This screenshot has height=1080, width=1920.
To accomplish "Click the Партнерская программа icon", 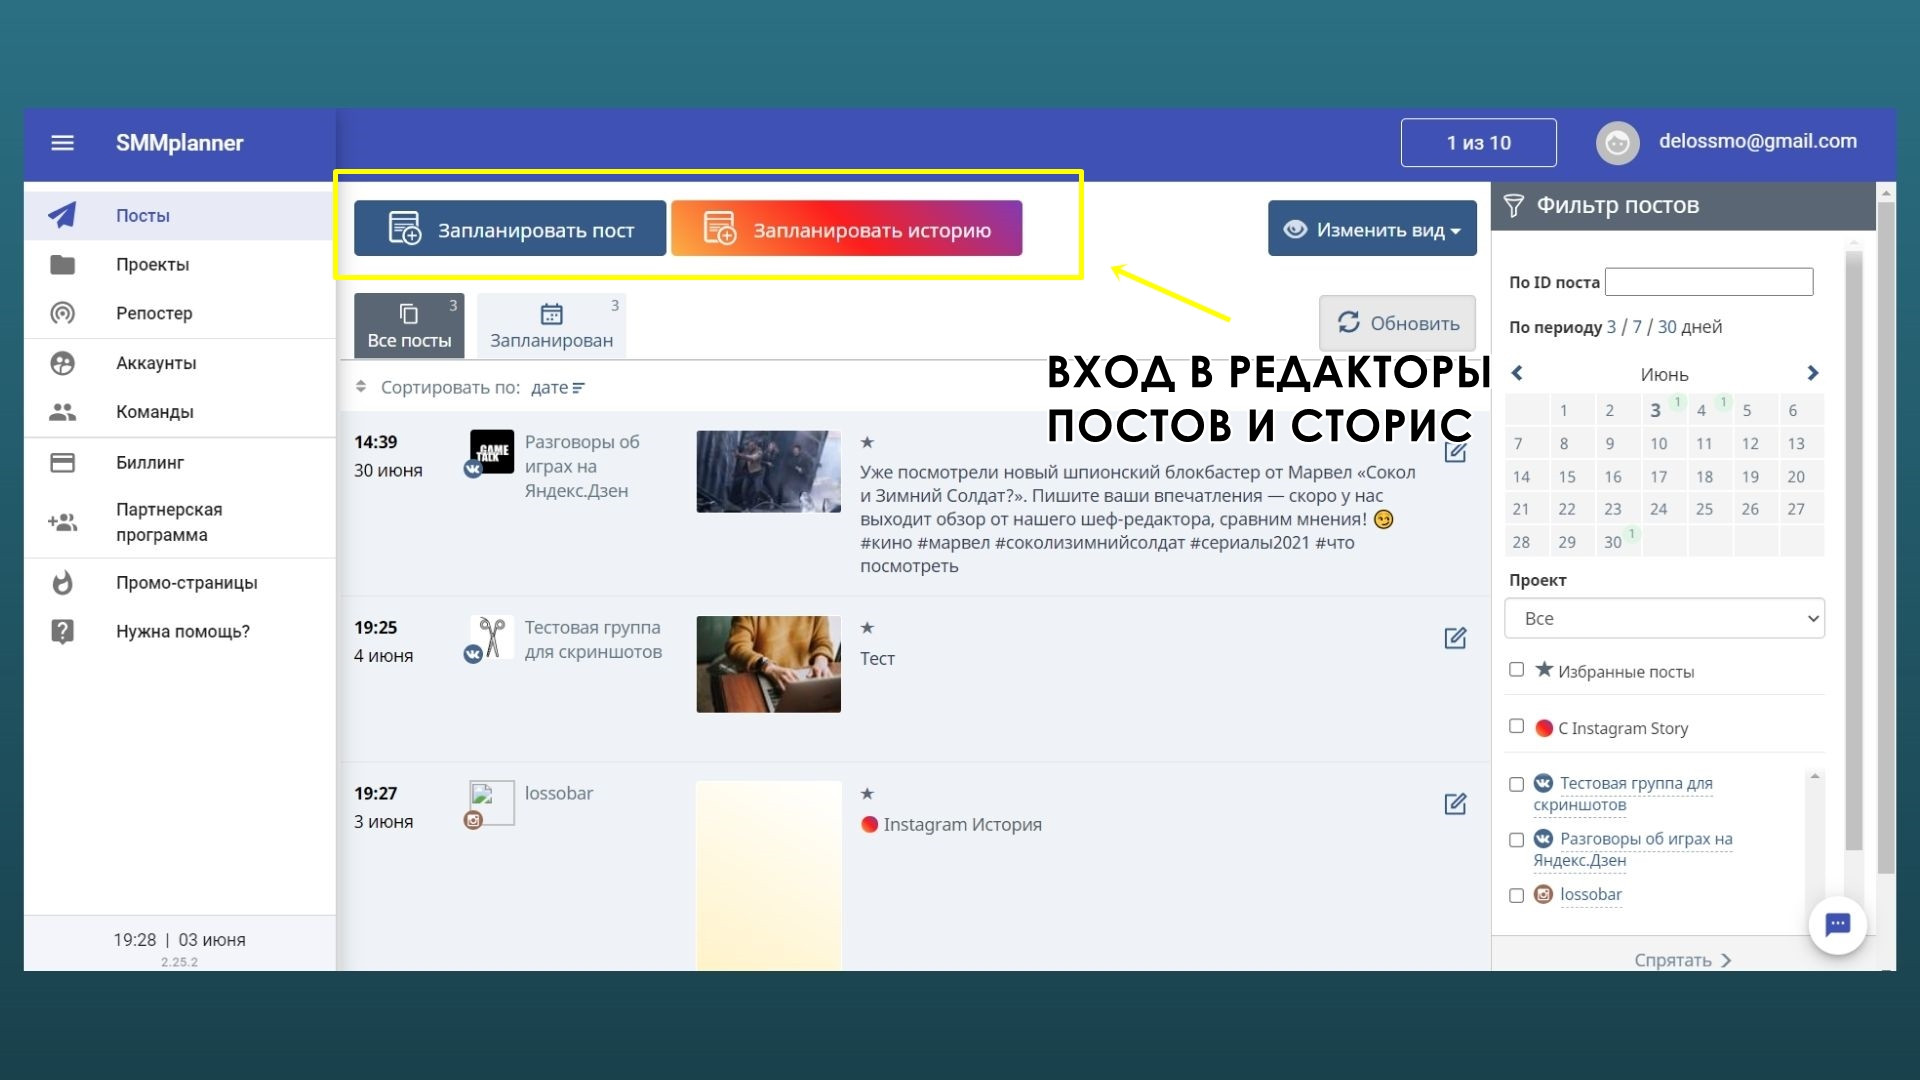I will pyautogui.click(x=62, y=522).
